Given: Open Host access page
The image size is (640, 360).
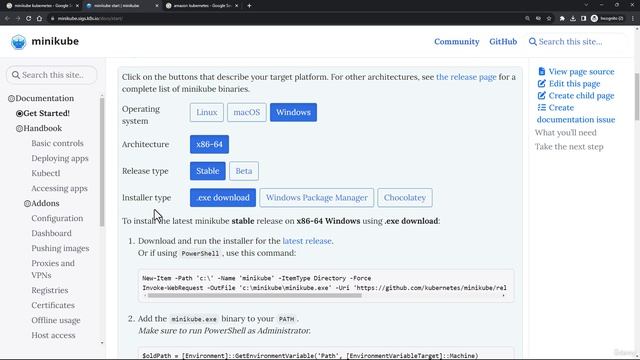Looking at the screenshot, I should [53, 335].
